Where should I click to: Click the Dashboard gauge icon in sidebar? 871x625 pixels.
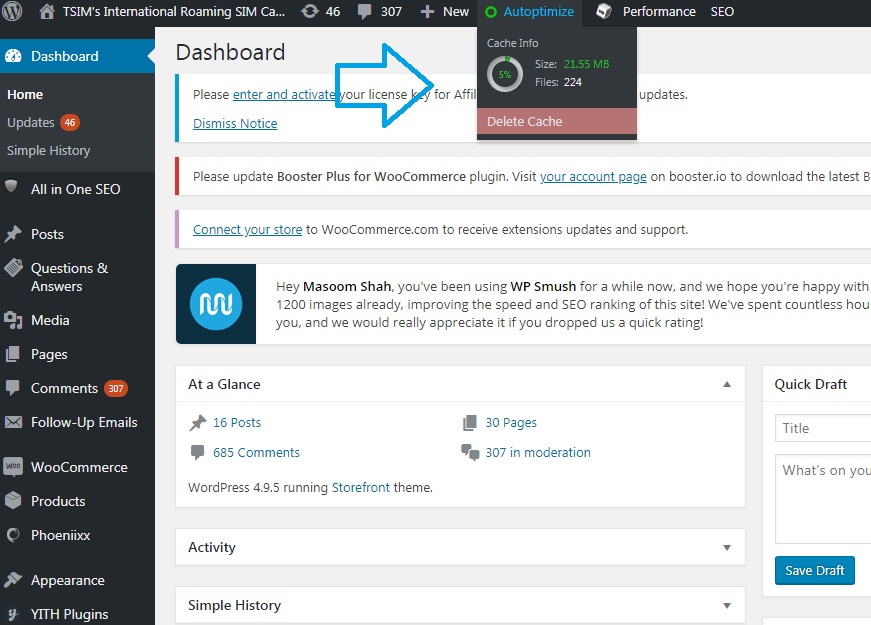(x=13, y=56)
